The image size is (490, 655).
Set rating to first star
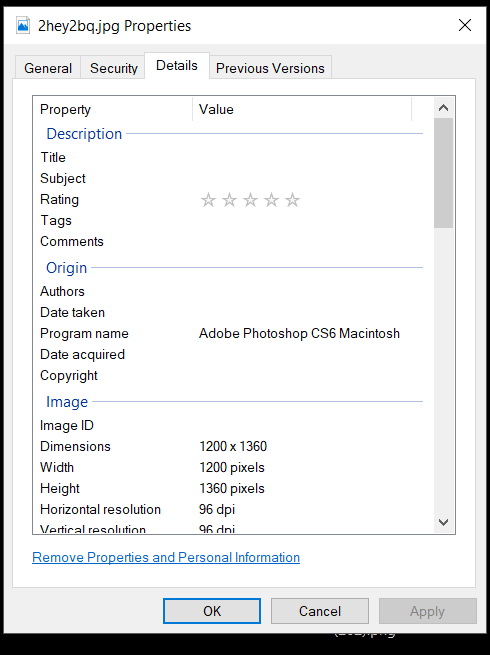tap(208, 200)
